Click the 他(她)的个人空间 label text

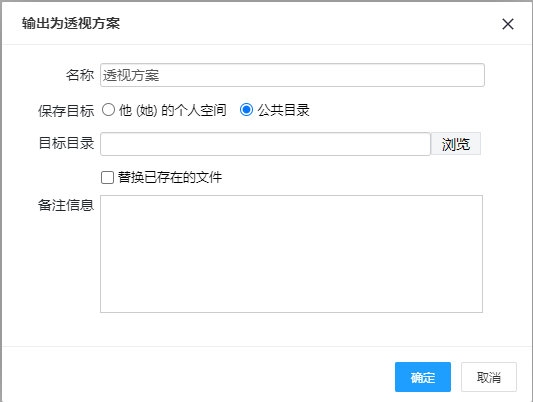[173, 110]
